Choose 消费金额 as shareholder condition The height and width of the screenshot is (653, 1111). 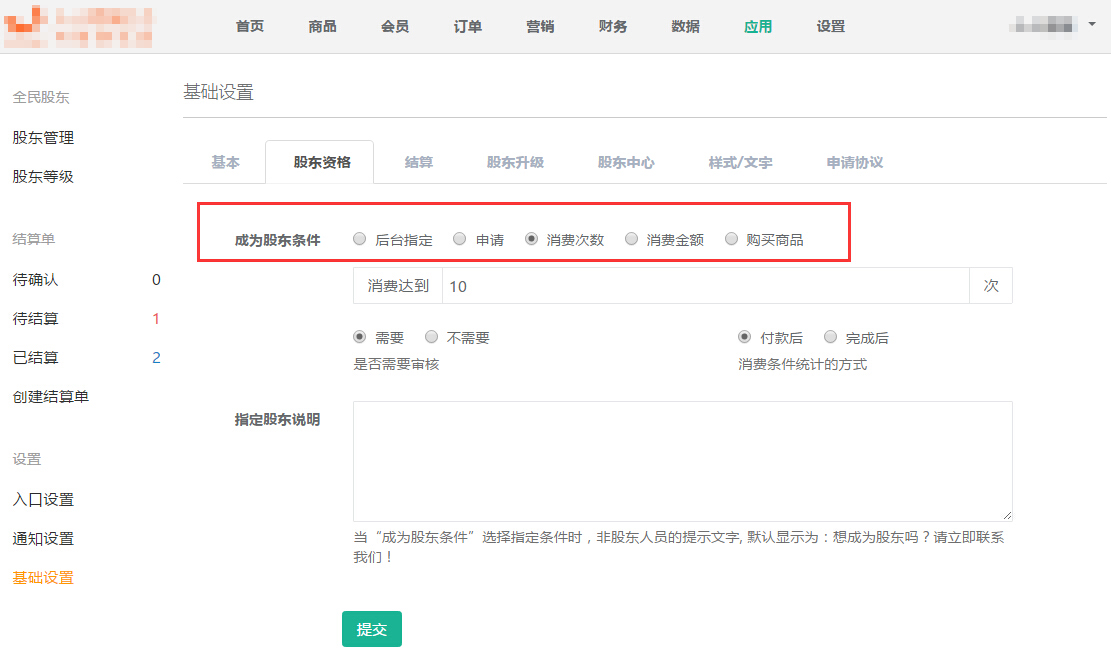[x=632, y=239]
